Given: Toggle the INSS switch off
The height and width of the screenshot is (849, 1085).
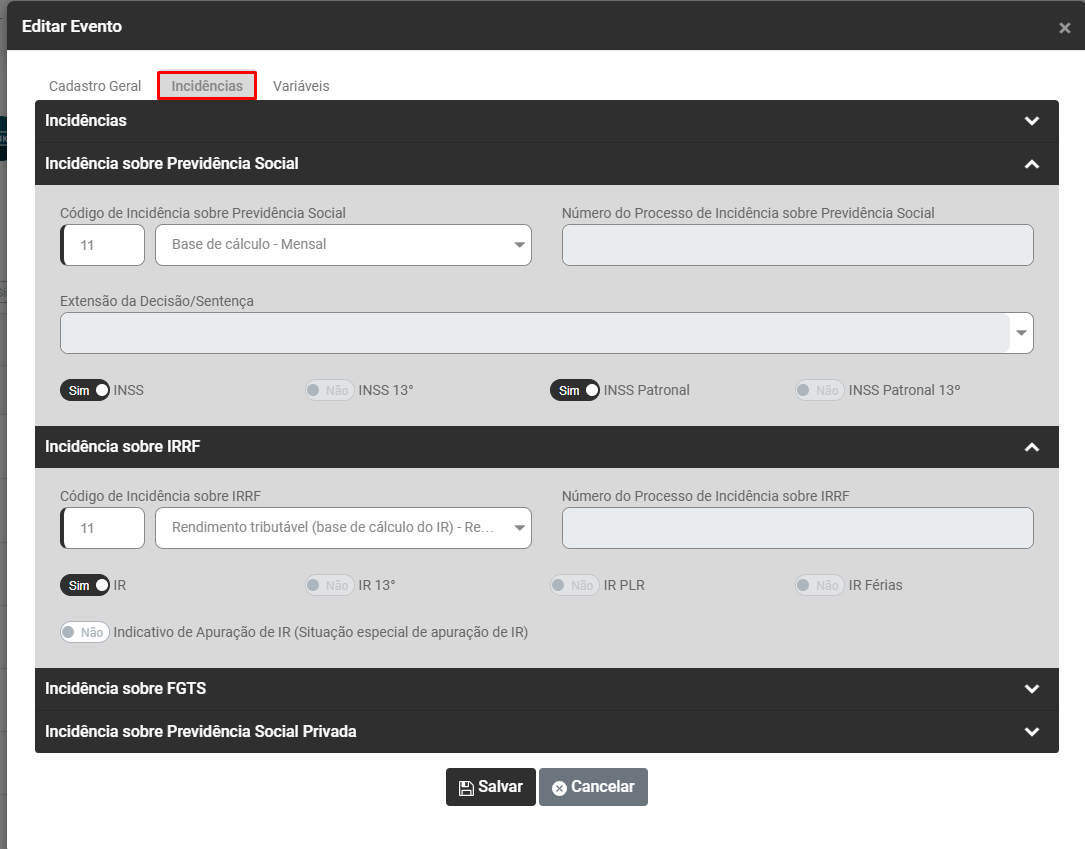Looking at the screenshot, I should pos(84,390).
